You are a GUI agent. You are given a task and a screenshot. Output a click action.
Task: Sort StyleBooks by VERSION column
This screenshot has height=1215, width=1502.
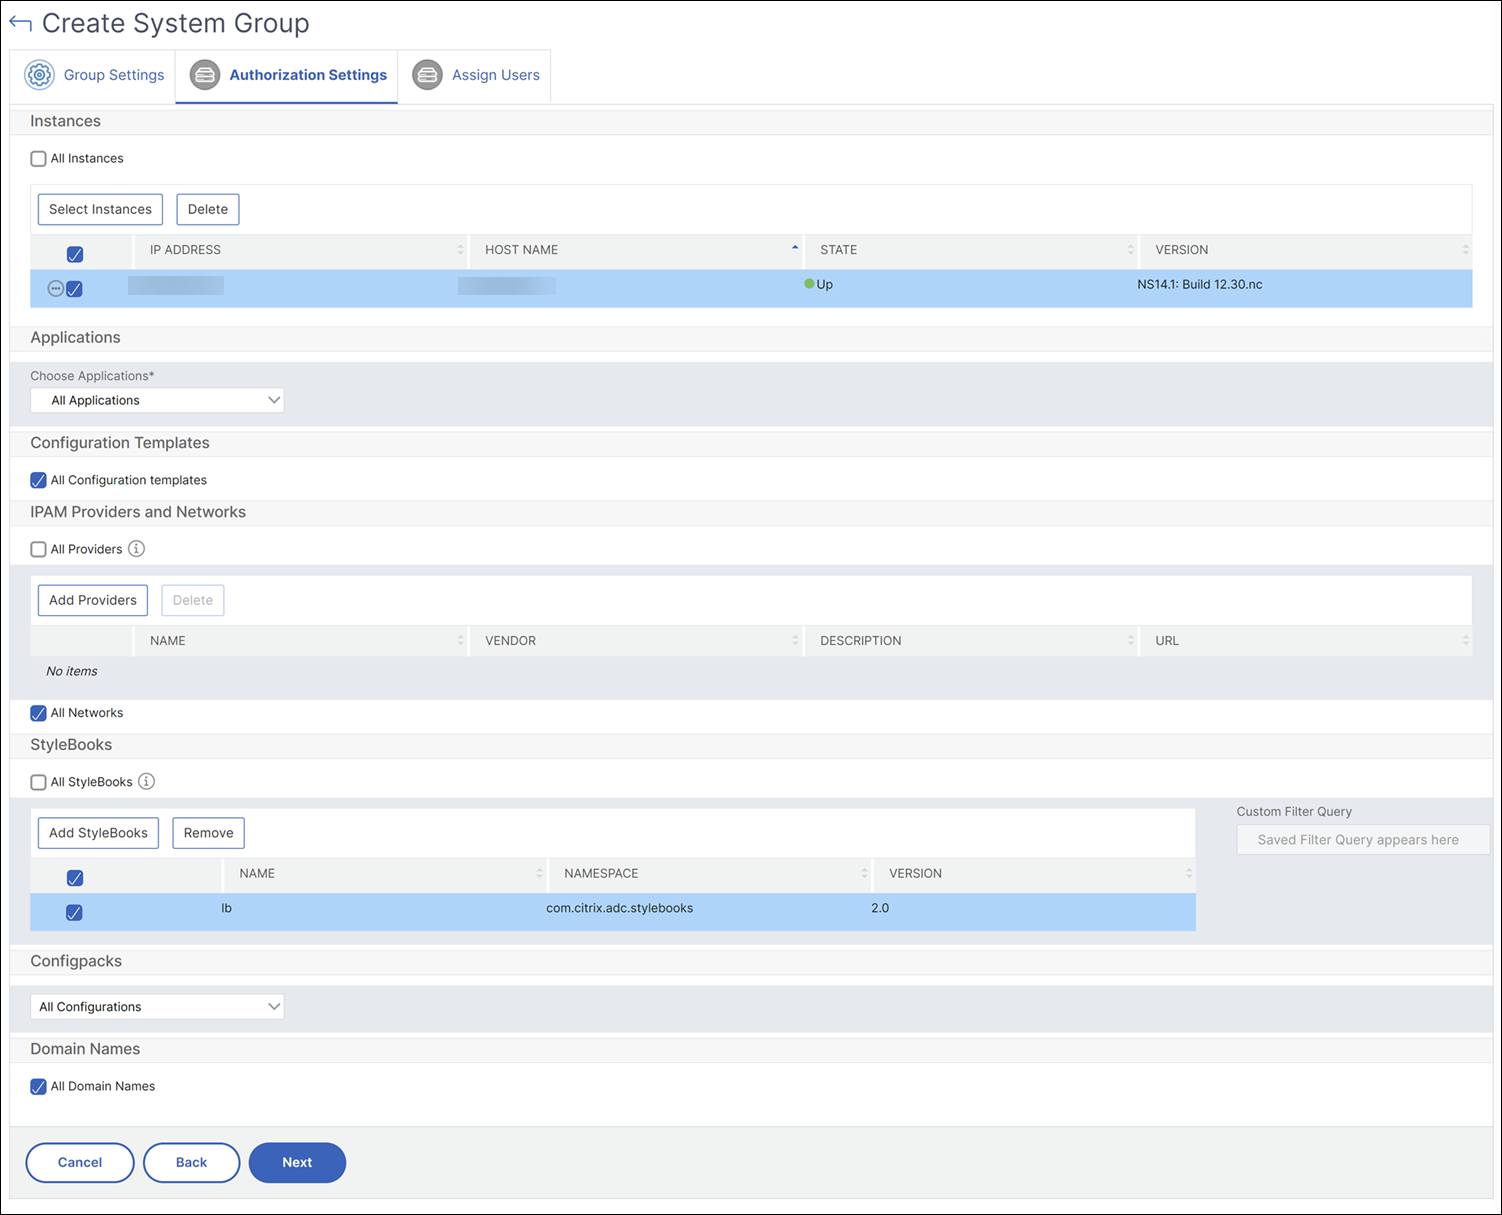click(x=1034, y=873)
